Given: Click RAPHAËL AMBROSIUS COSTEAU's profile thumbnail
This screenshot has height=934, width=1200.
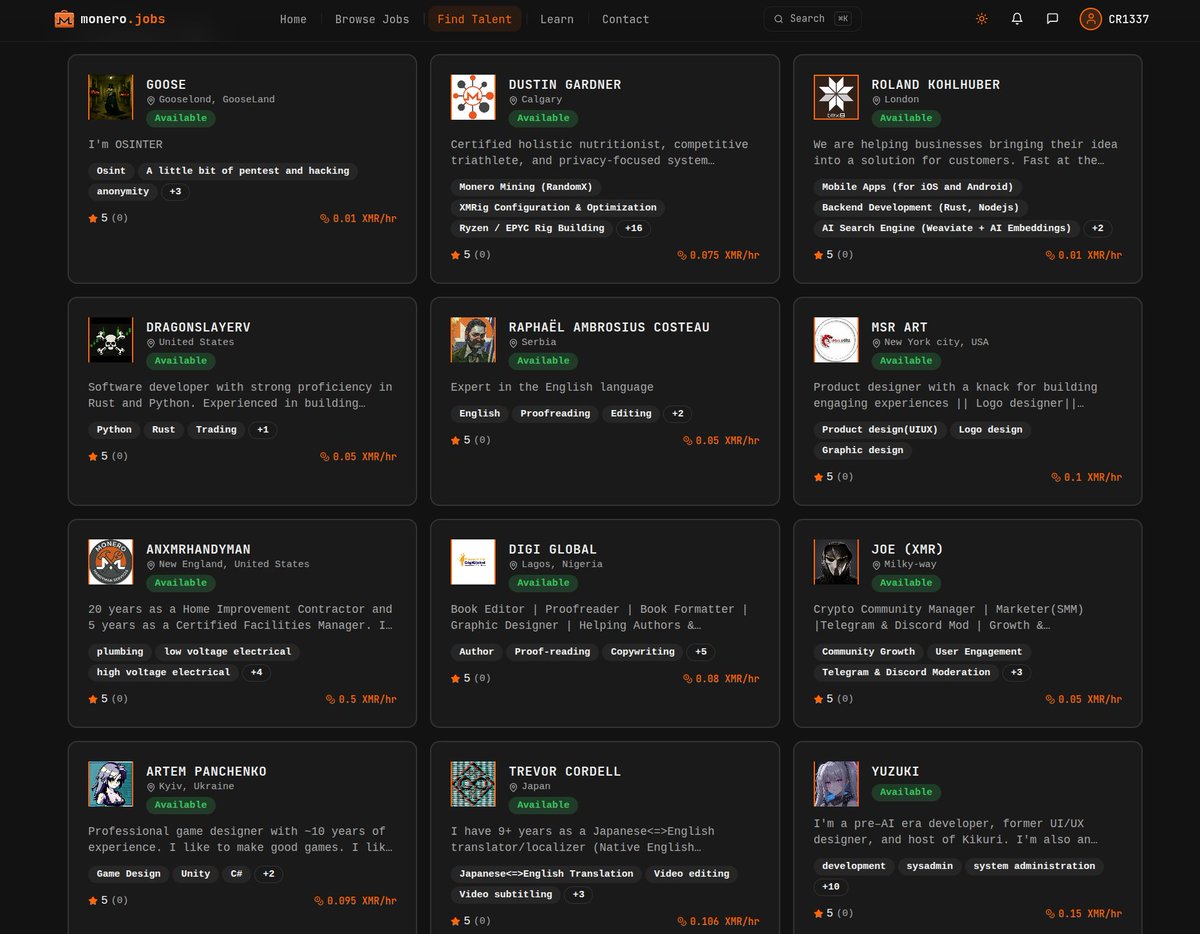Looking at the screenshot, I should pos(472,339).
